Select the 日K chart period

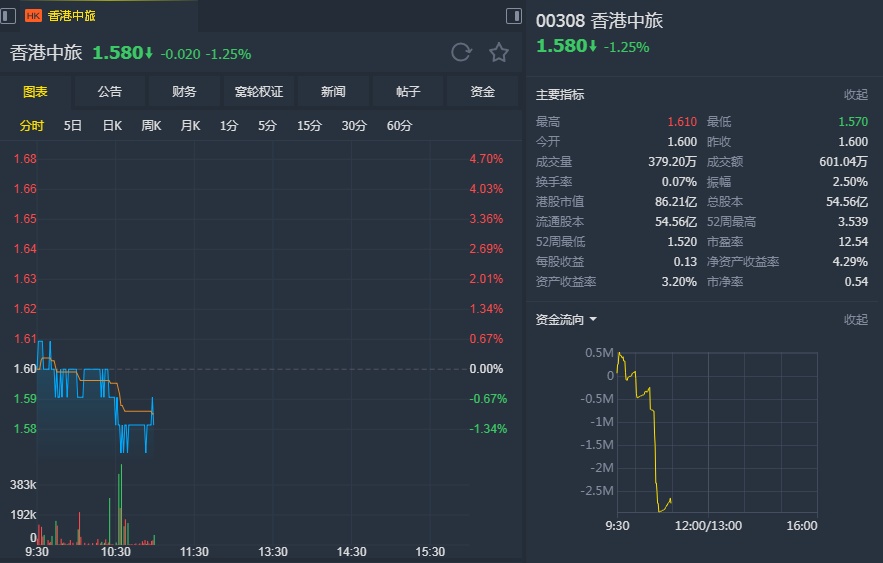112,126
